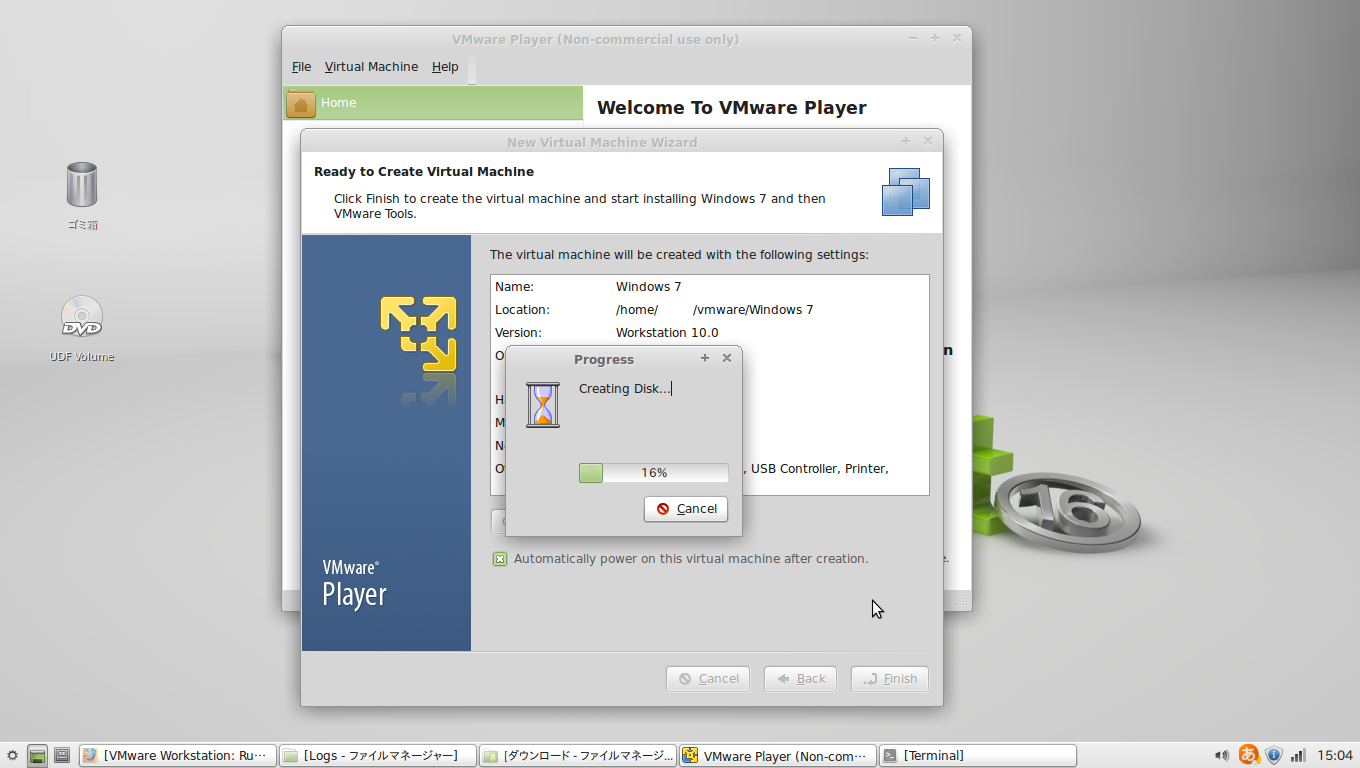Open the File menu in VMware Player
Screen dimensions: 1360x768
click(x=302, y=67)
